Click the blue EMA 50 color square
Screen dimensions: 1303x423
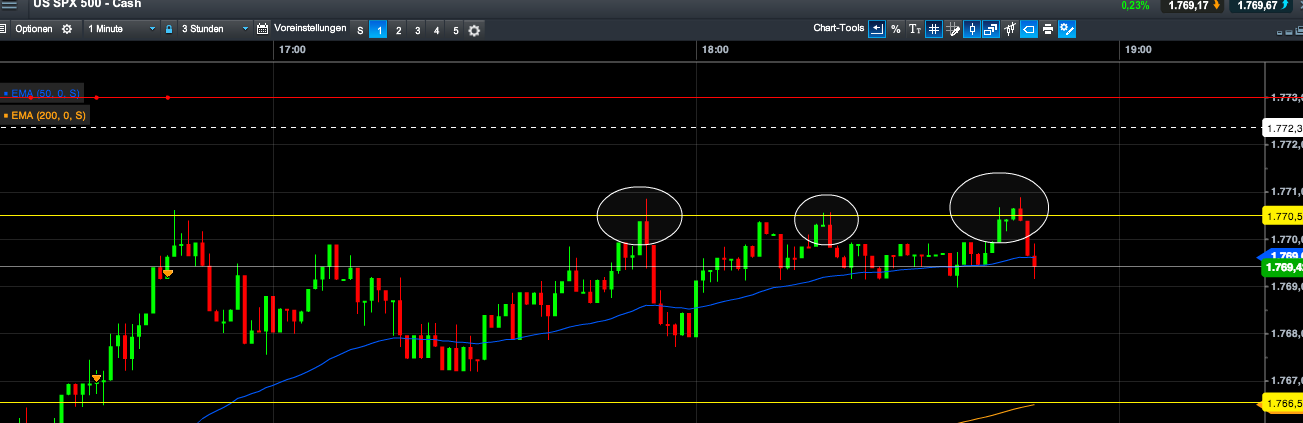[x=5, y=94]
